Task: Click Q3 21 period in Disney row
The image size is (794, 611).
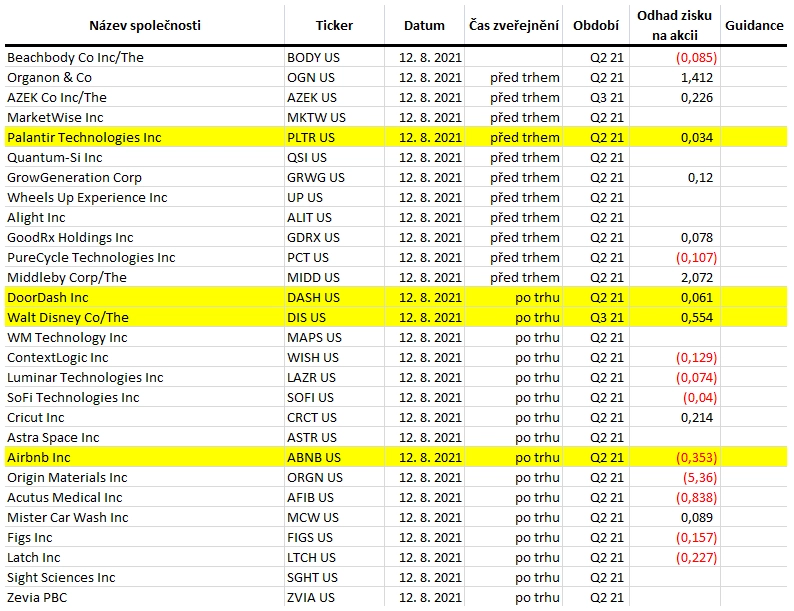Action: (607, 317)
